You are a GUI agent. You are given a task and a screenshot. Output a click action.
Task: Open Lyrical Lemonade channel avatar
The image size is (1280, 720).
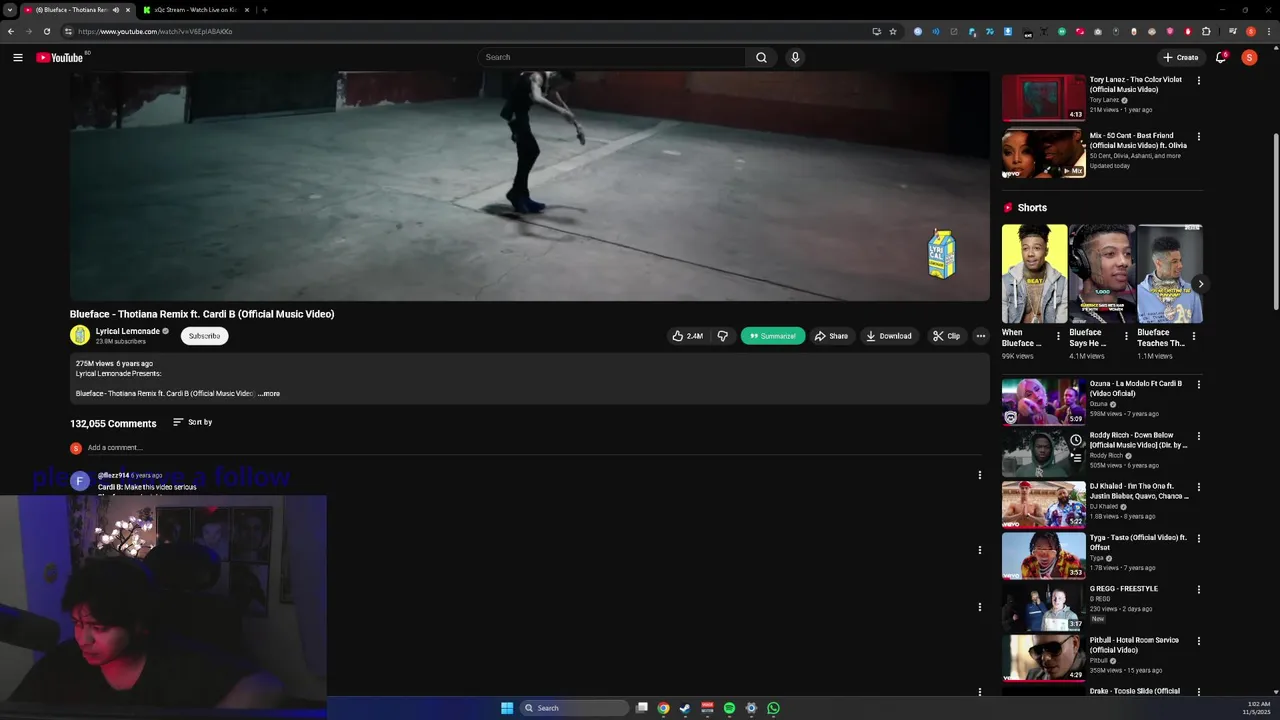[x=80, y=336]
